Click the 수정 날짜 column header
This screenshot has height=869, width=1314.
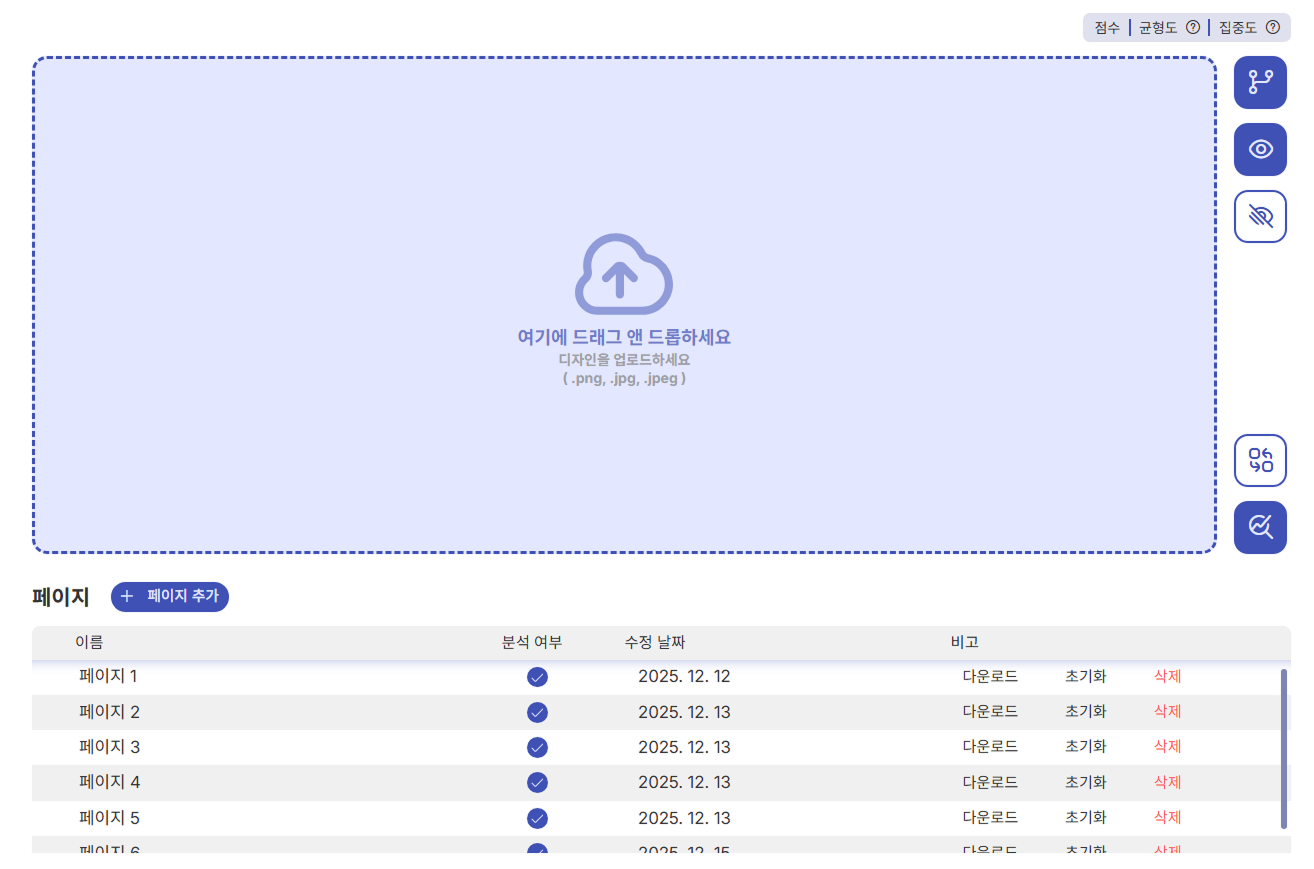pyautogui.click(x=655, y=642)
